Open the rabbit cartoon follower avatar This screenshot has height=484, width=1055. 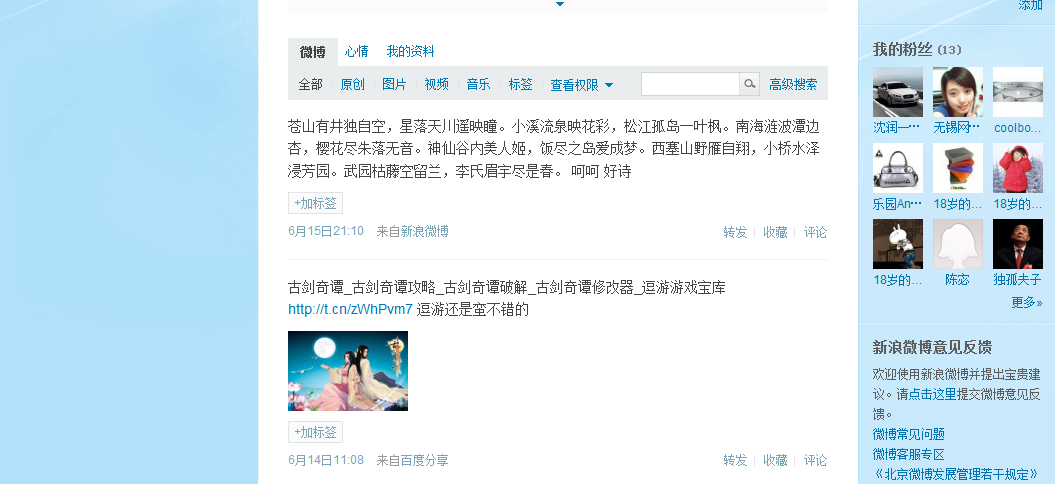[898, 244]
